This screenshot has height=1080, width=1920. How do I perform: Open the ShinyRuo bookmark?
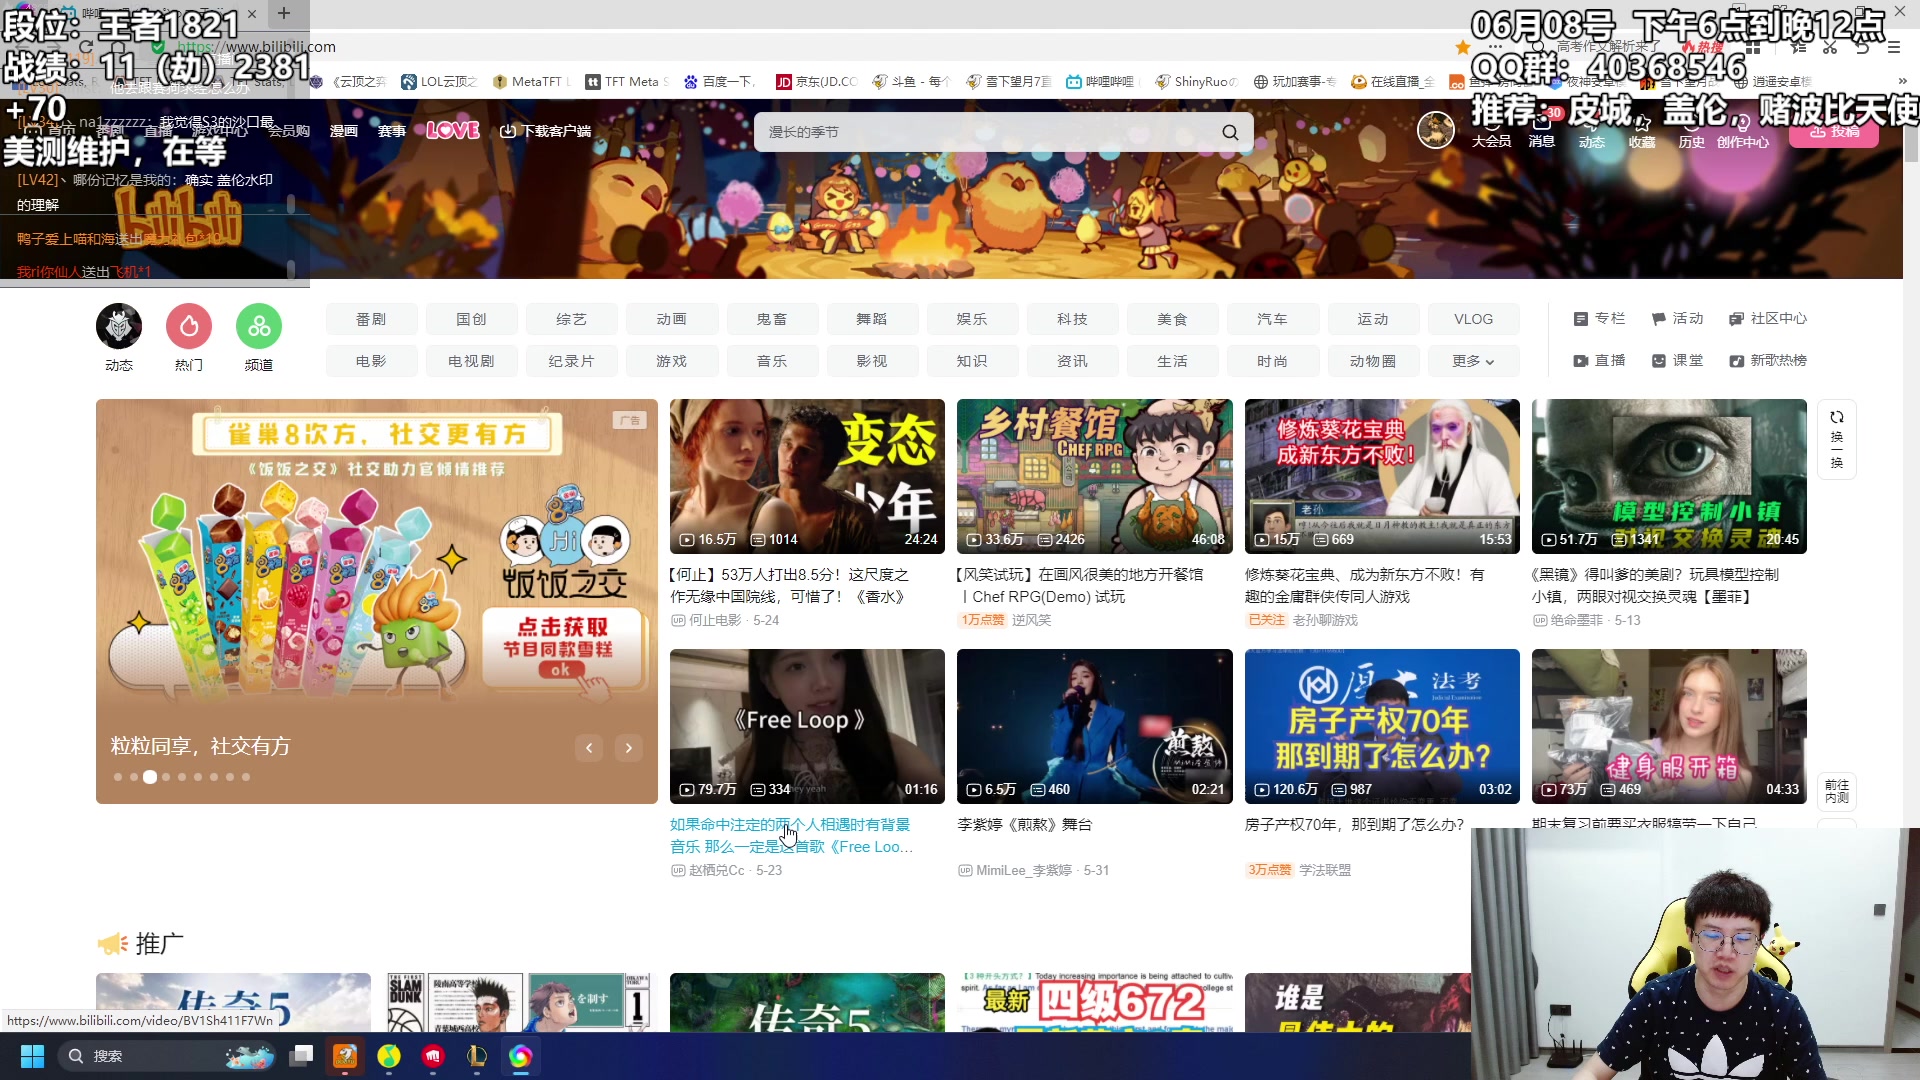pyautogui.click(x=1196, y=82)
